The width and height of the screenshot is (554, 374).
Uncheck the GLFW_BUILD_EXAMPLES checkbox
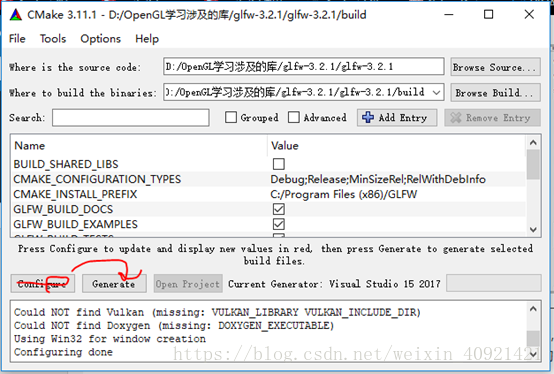279,224
